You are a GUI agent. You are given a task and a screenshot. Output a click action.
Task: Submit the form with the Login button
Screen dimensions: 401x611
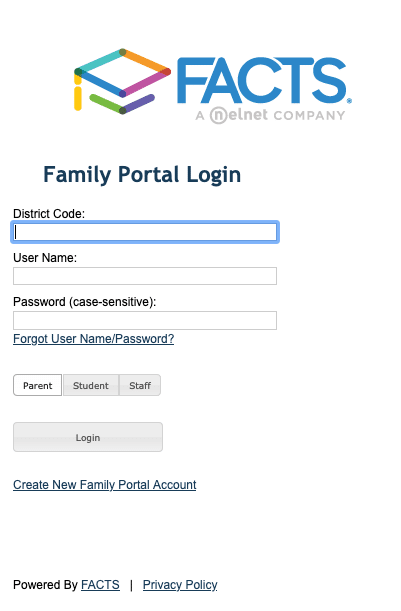coord(88,437)
